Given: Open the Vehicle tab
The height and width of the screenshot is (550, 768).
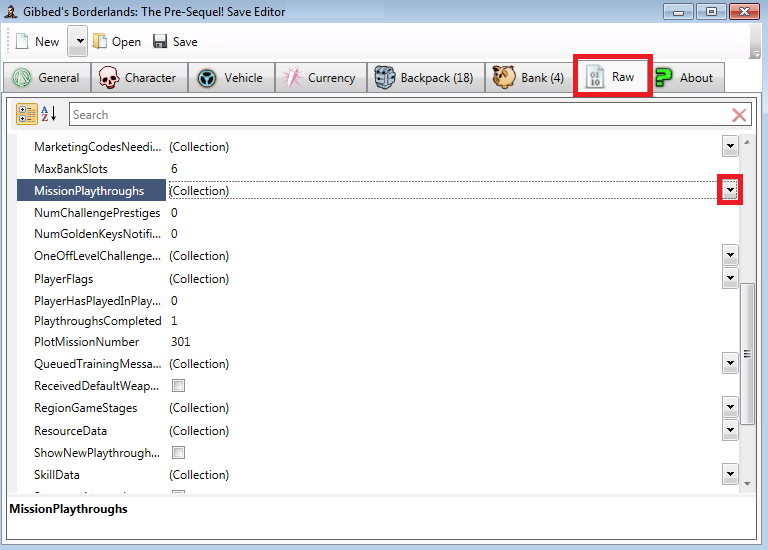Looking at the screenshot, I should [x=231, y=77].
